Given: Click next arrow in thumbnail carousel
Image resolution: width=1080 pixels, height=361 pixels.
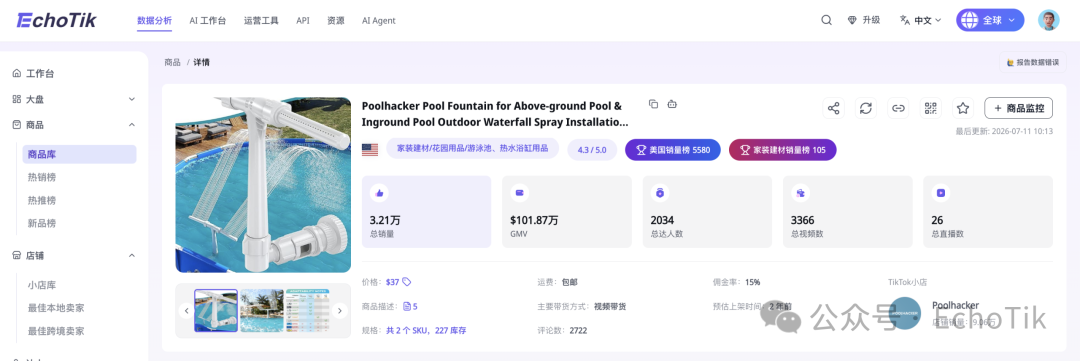Looking at the screenshot, I should tap(339, 311).
